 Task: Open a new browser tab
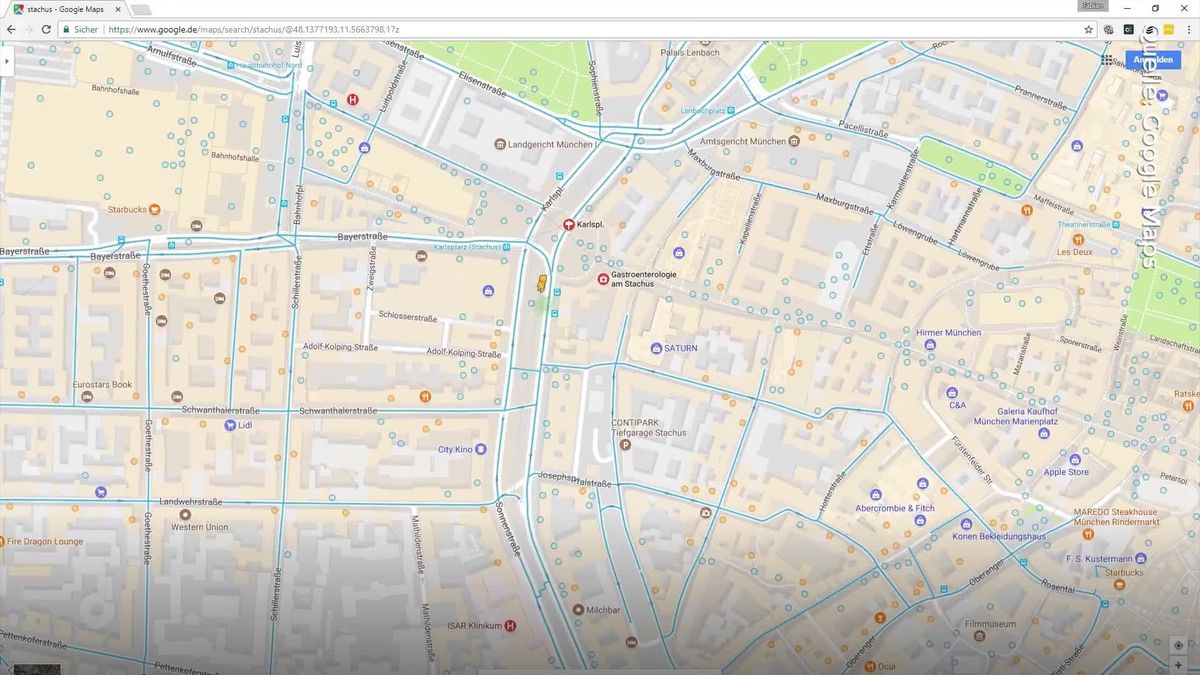click(141, 9)
